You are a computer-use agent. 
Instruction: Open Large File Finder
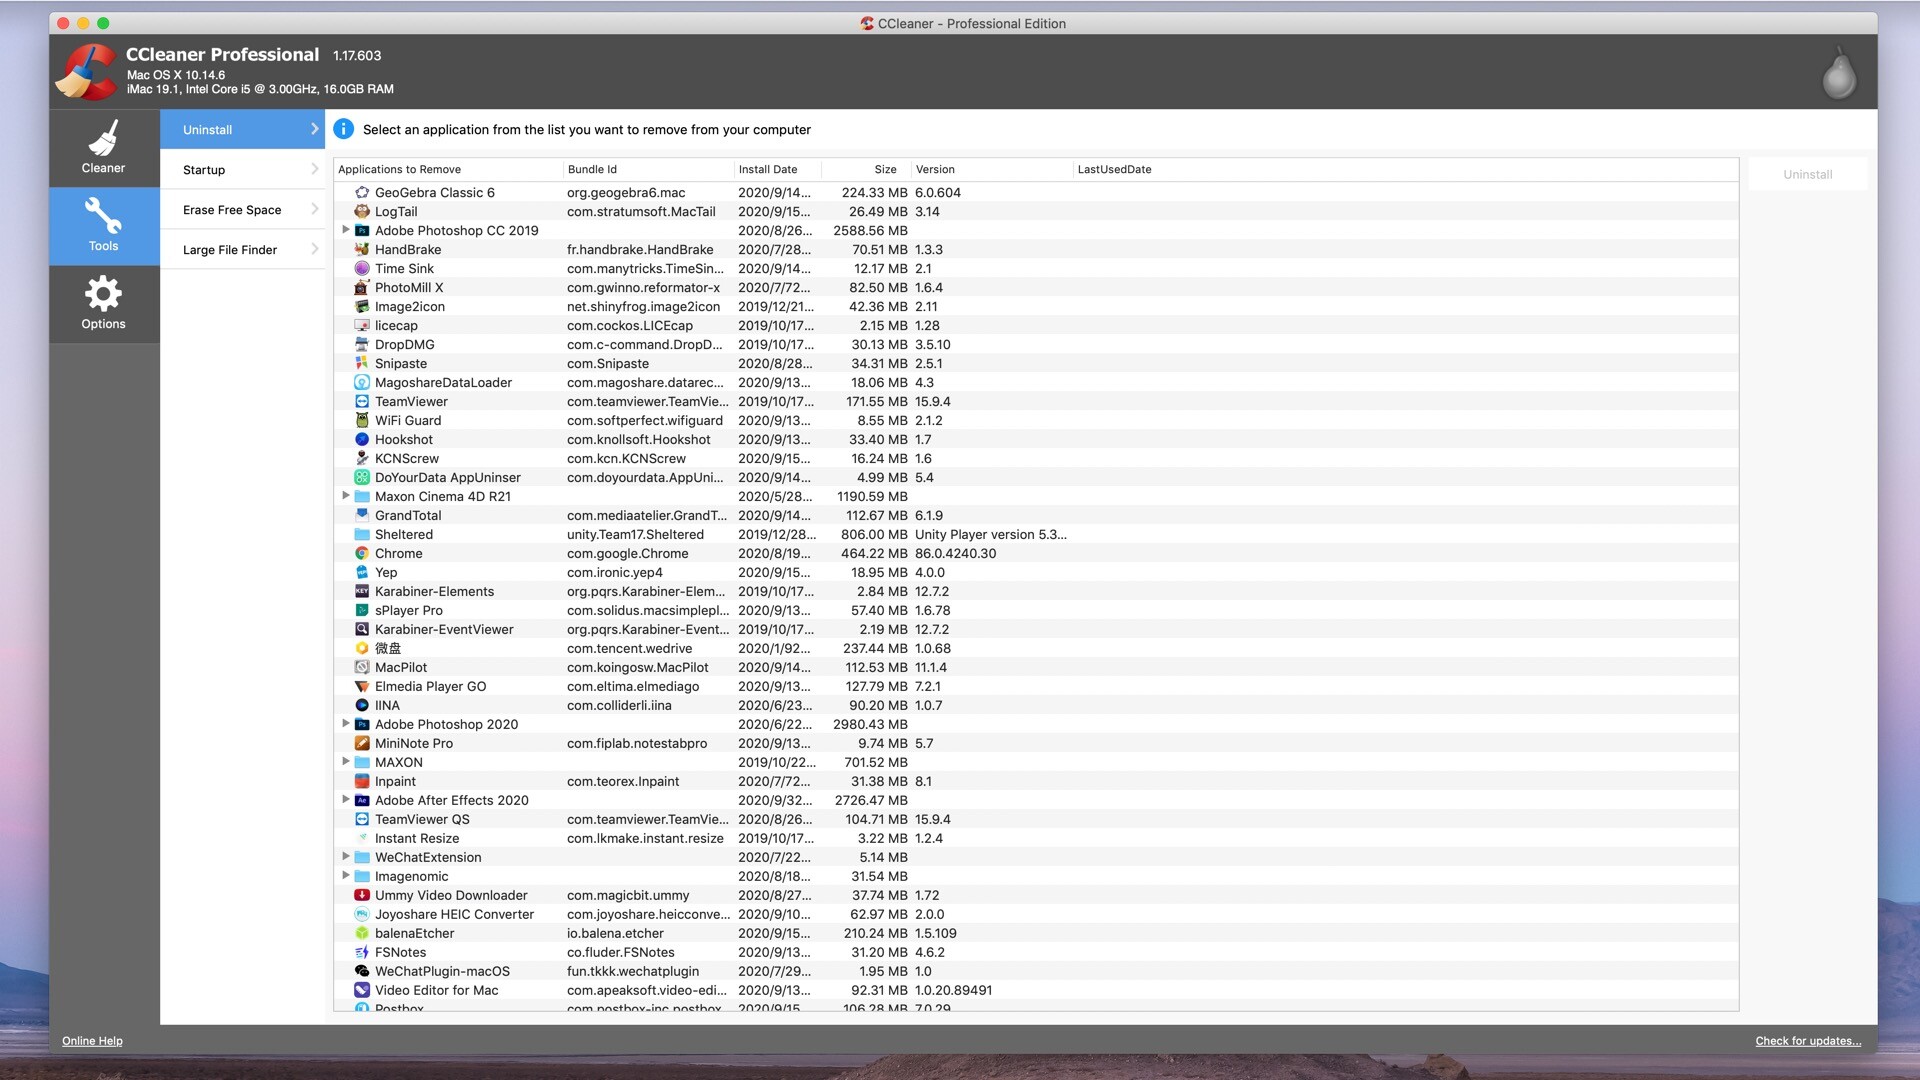(x=242, y=250)
